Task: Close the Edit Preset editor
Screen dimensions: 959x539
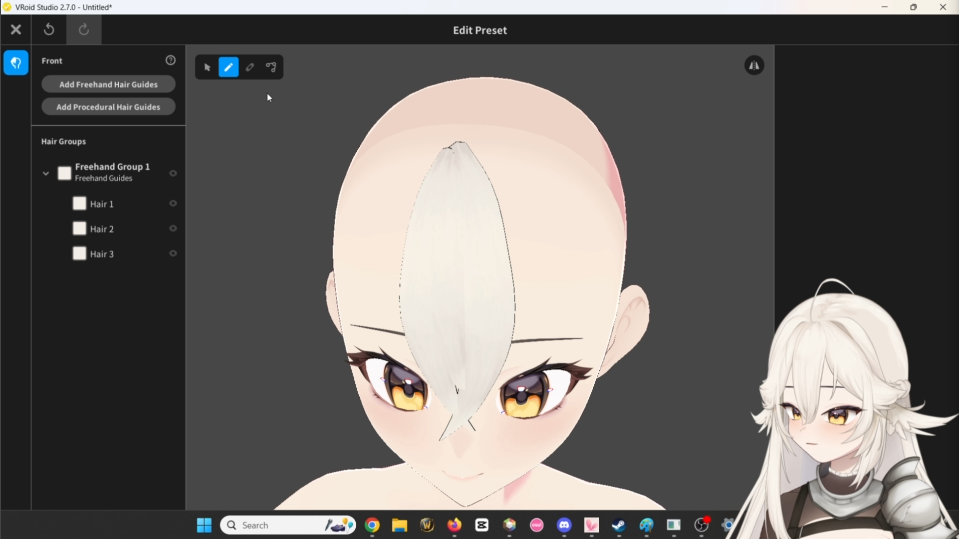Action: coord(16,29)
